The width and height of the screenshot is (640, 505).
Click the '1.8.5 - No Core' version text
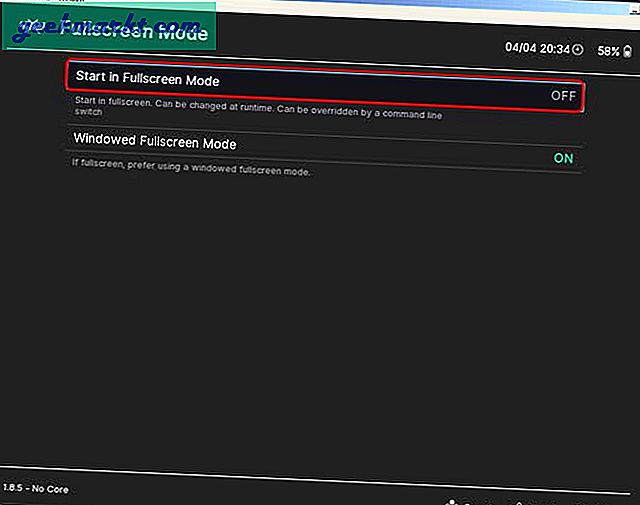36,488
